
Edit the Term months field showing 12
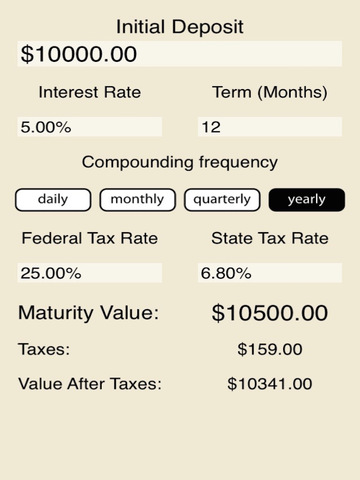click(270, 127)
